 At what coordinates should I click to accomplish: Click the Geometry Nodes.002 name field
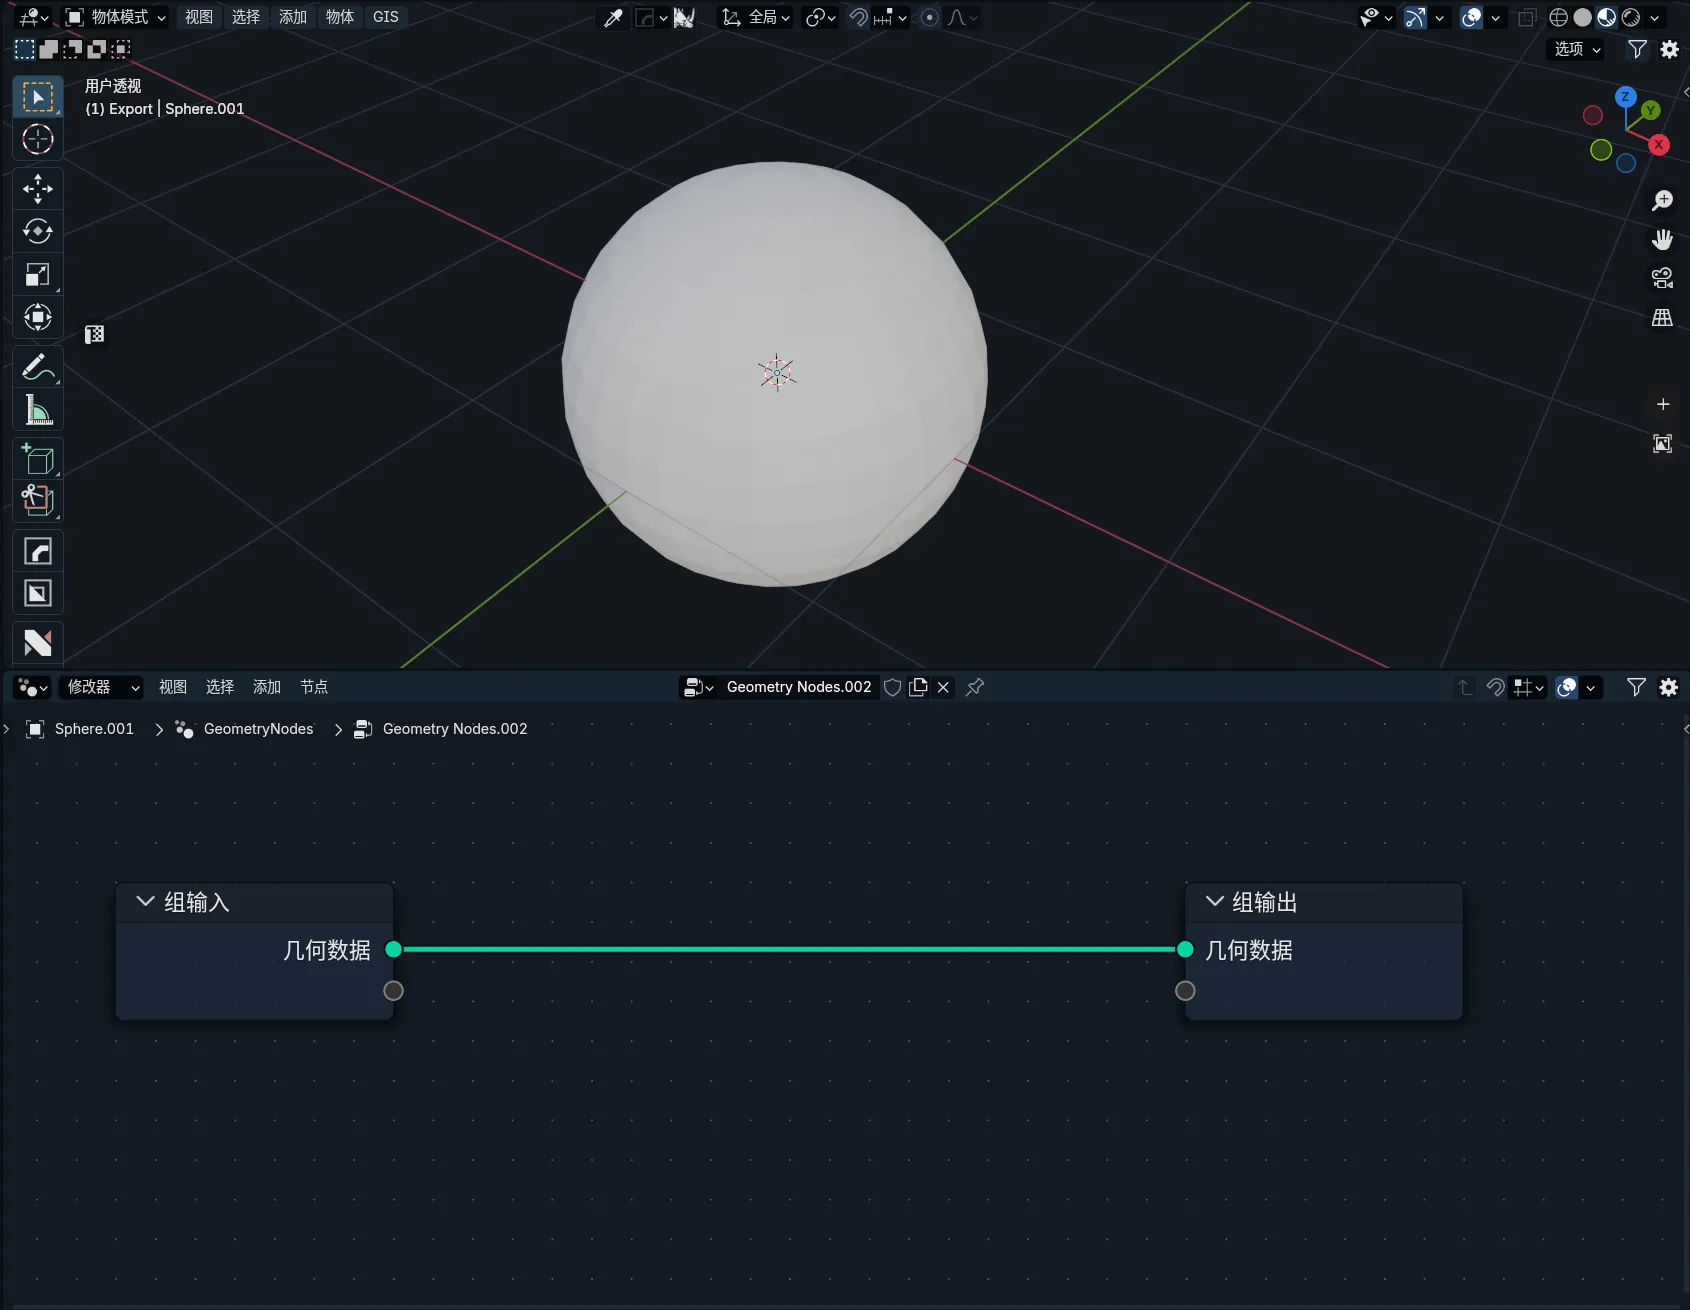pyautogui.click(x=799, y=687)
